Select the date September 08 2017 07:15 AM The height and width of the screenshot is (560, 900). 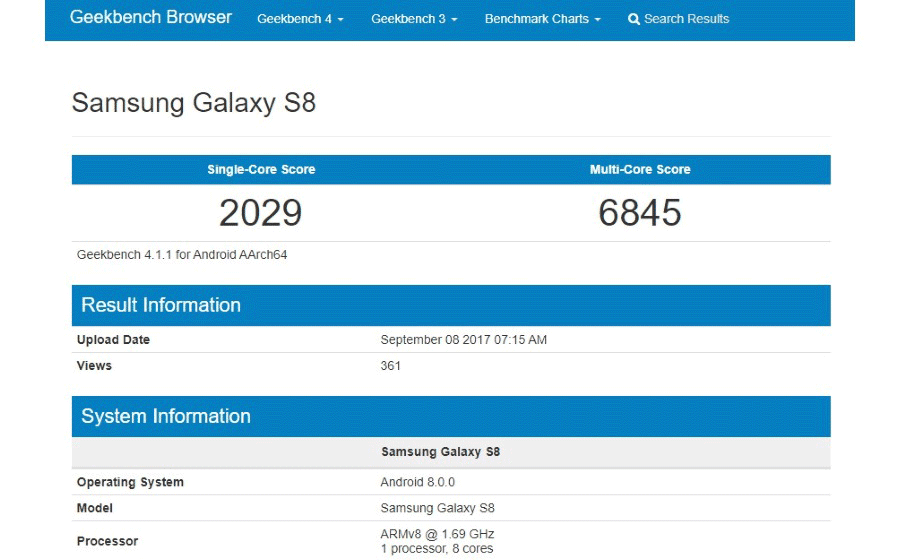pos(463,340)
